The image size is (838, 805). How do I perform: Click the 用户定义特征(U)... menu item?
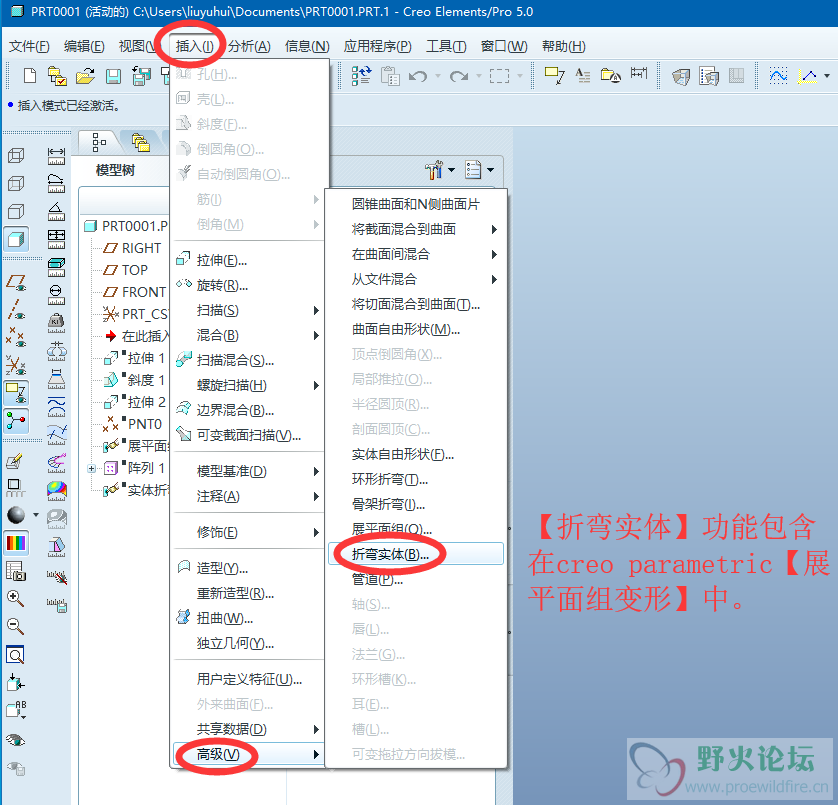click(x=248, y=679)
